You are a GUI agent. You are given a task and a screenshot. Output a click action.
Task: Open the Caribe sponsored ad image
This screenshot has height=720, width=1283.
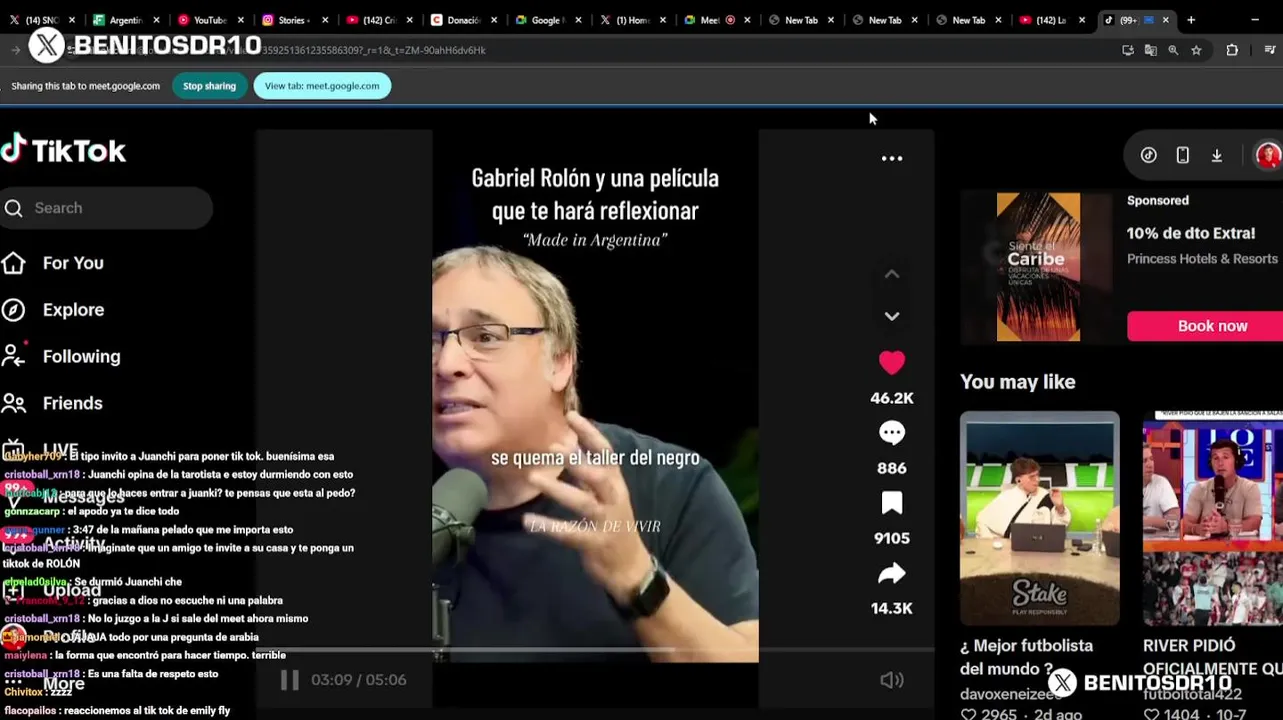[1038, 267]
